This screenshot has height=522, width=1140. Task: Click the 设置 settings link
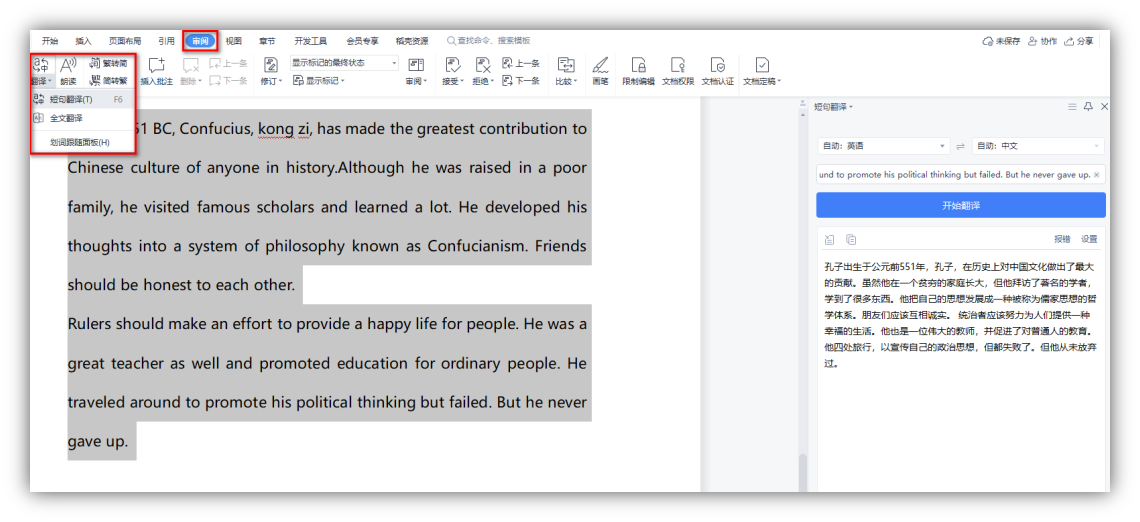coord(1089,239)
